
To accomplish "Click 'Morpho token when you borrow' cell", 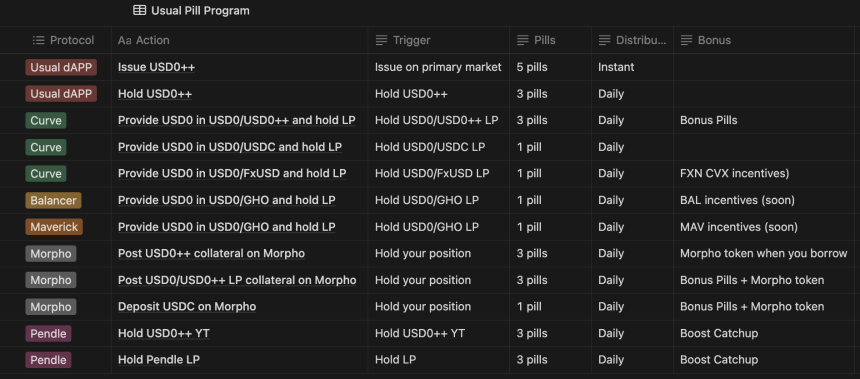I will coord(763,253).
